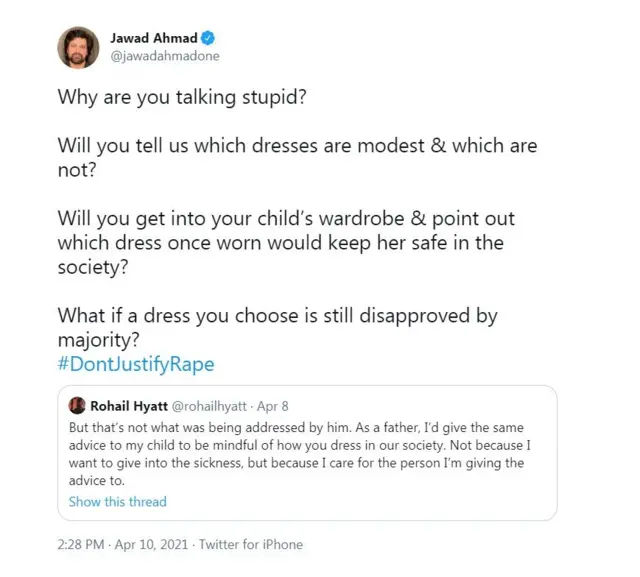640x577 pixels.
Task: Click Jawad Ahmad's profile picture
Action: [77, 47]
